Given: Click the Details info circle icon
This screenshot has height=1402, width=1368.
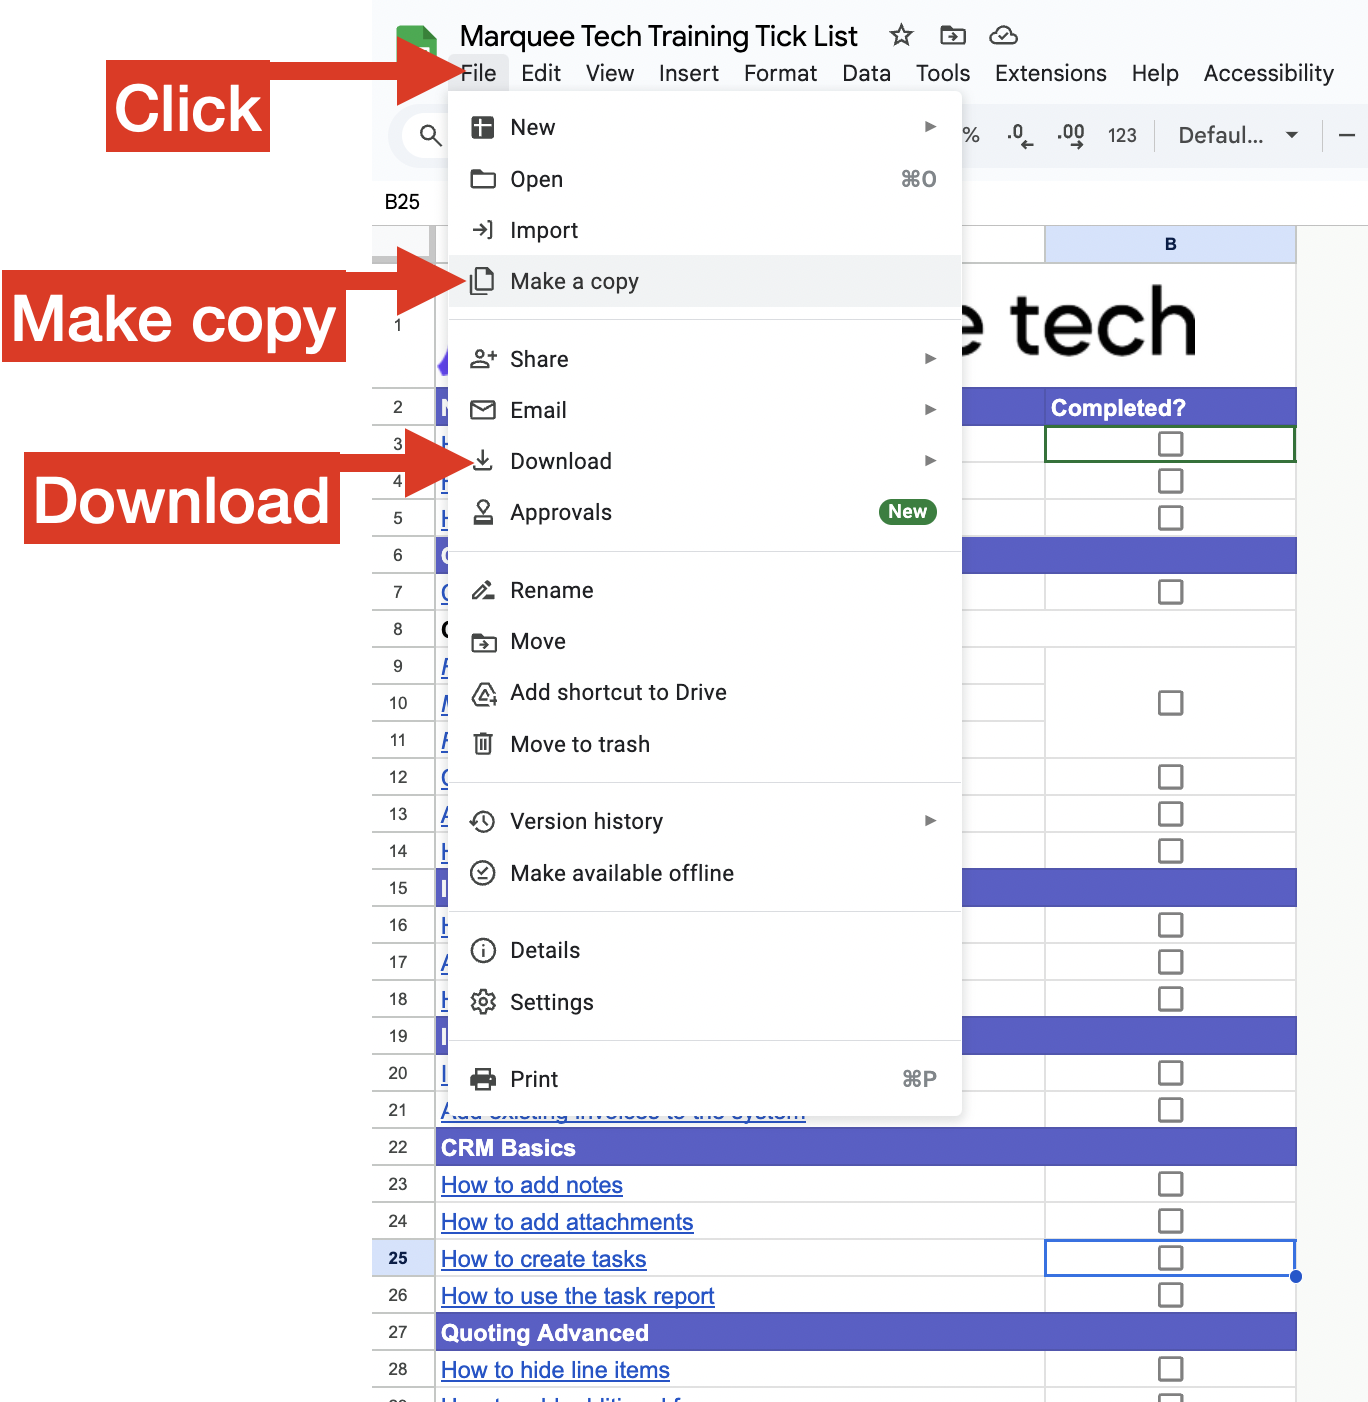Looking at the screenshot, I should pos(483,950).
